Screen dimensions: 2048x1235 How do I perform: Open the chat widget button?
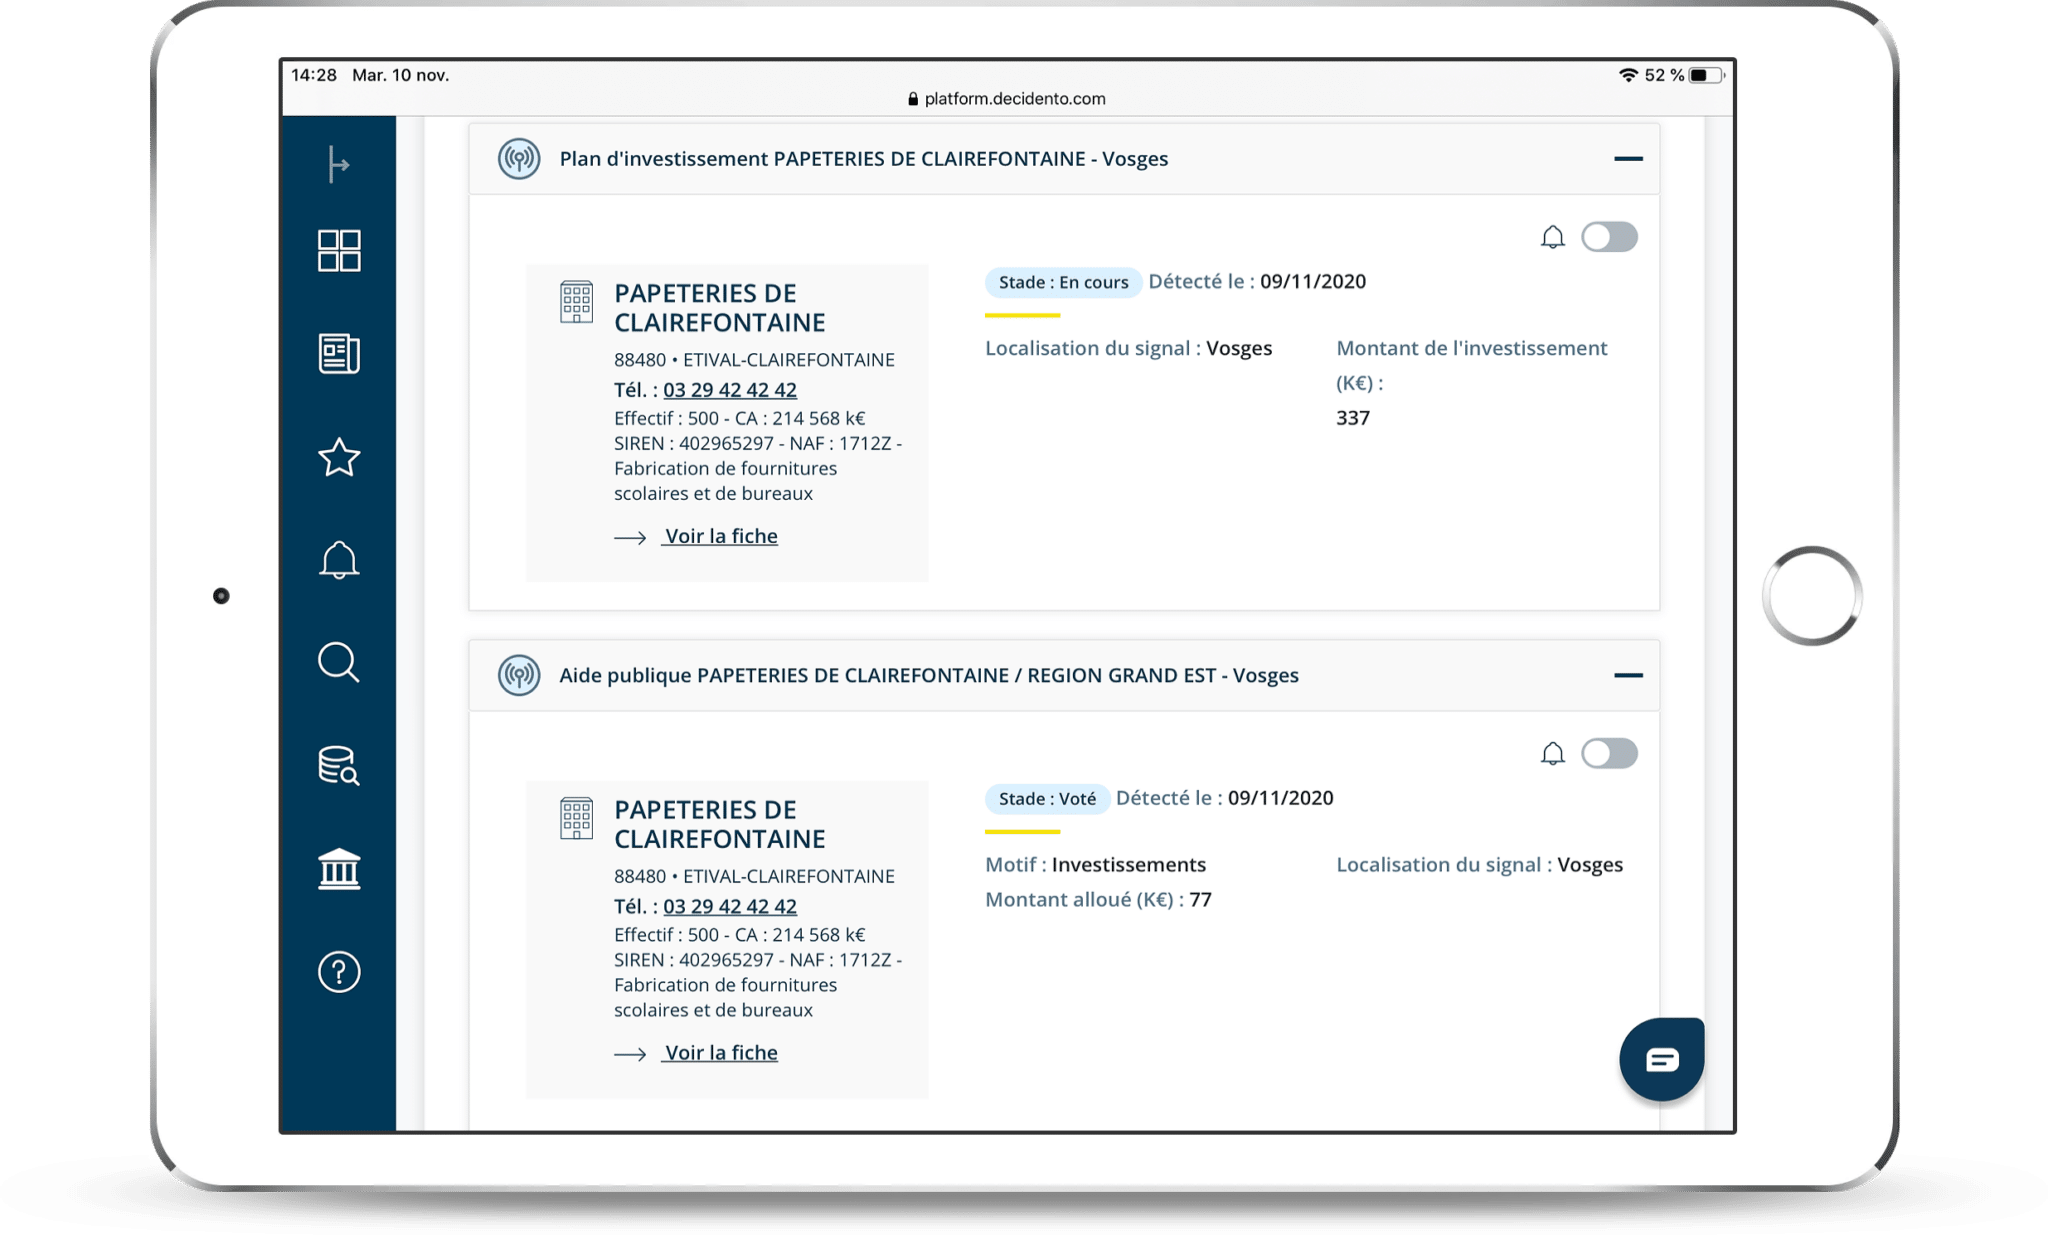1662,1059
